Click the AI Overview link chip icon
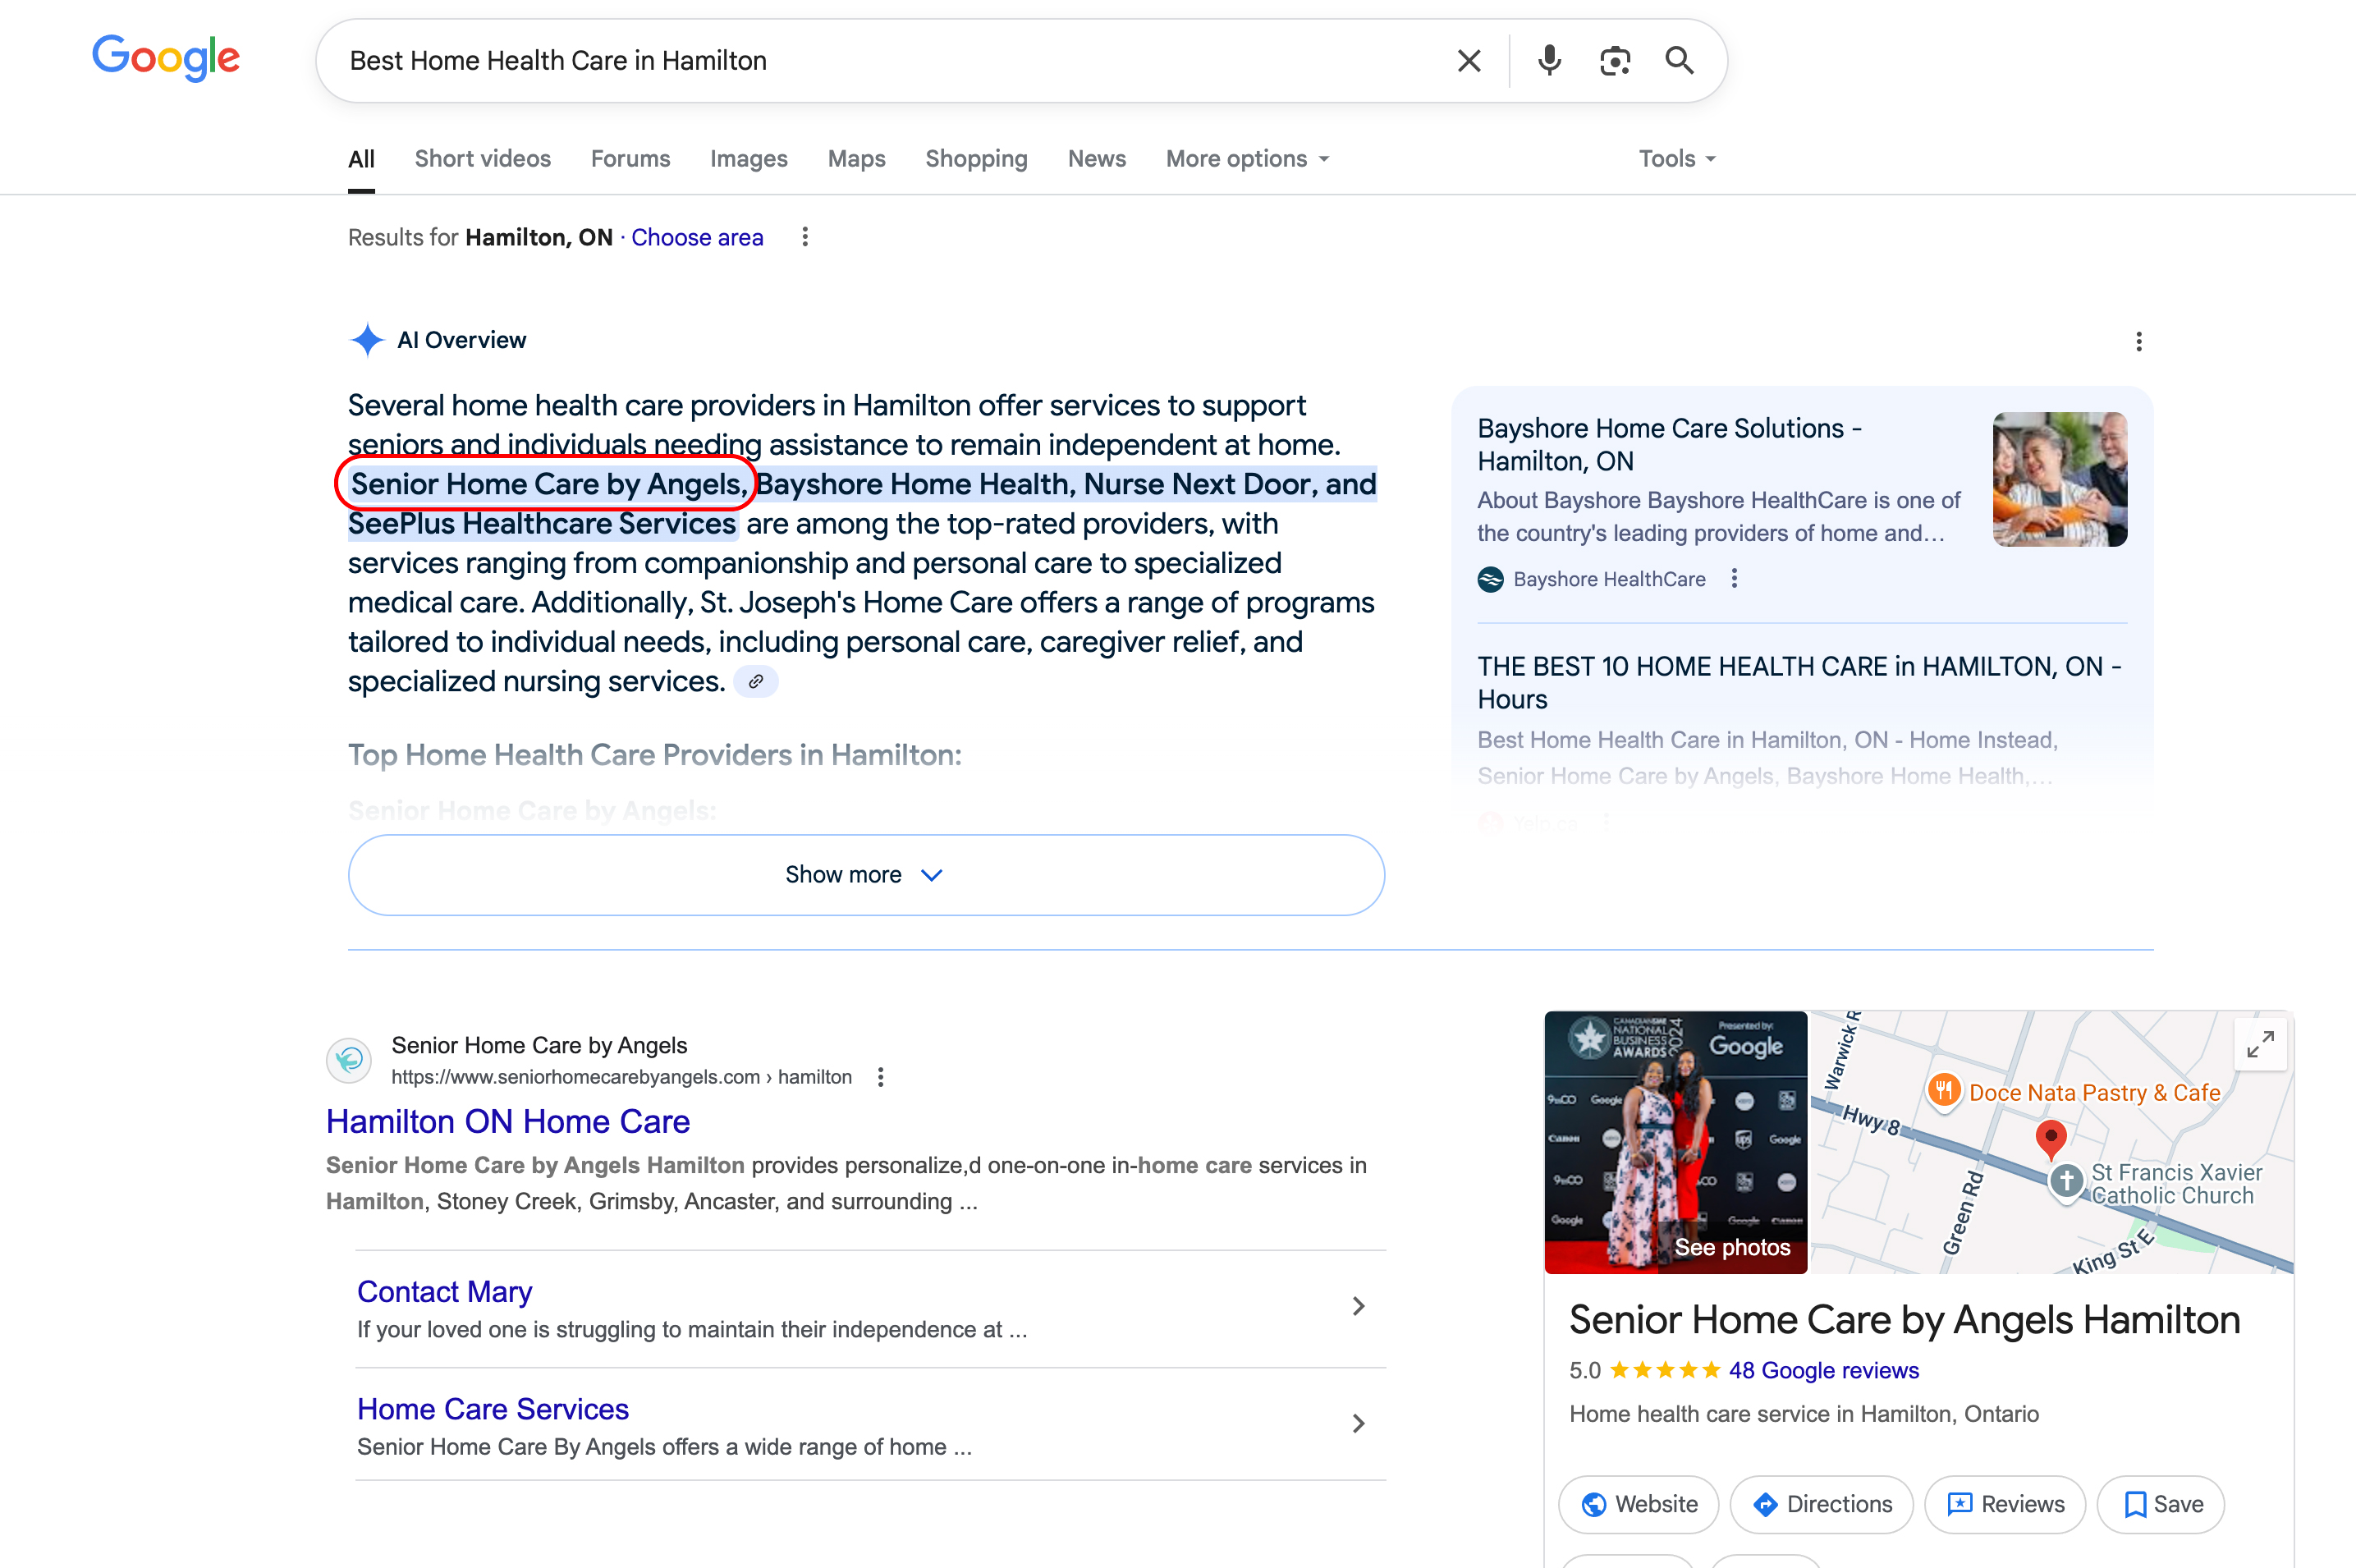 [756, 681]
